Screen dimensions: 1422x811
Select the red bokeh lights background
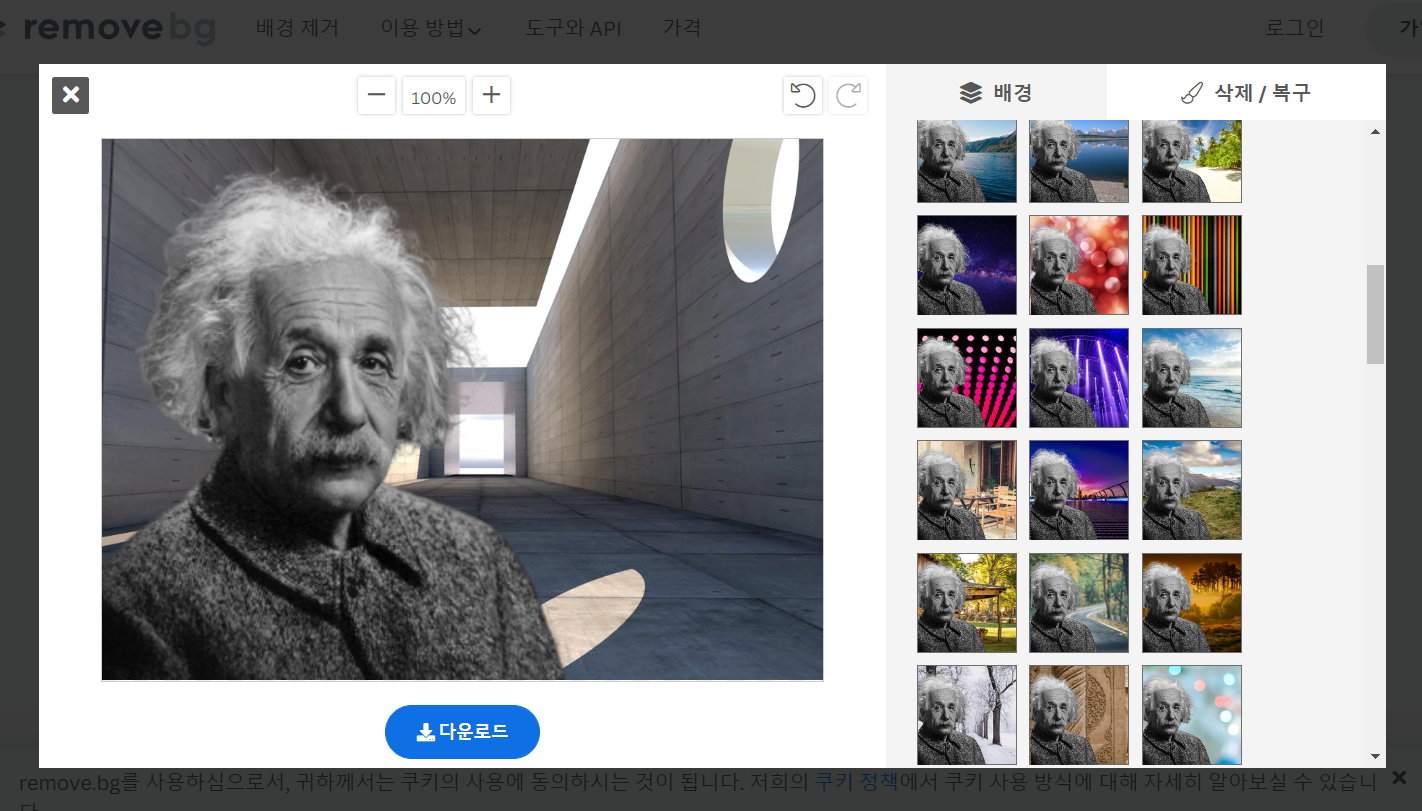1079,265
